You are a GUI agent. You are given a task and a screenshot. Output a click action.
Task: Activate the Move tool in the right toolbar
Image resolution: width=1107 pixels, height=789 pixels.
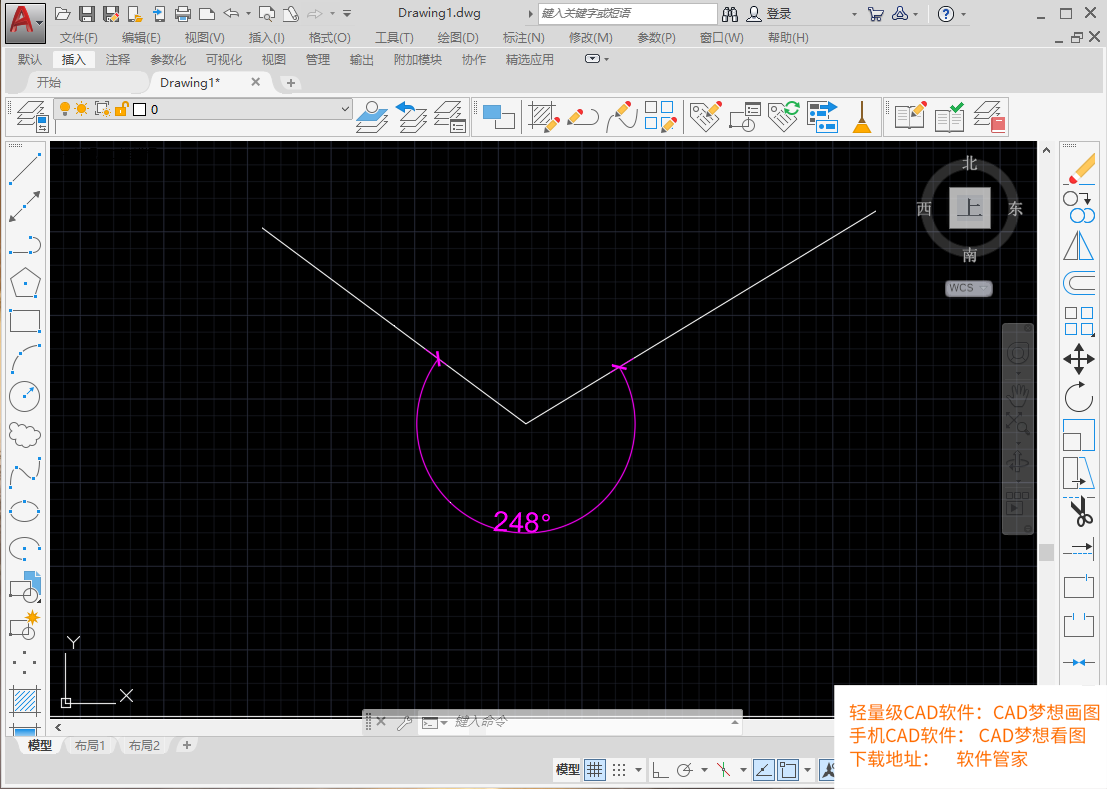coord(1079,359)
